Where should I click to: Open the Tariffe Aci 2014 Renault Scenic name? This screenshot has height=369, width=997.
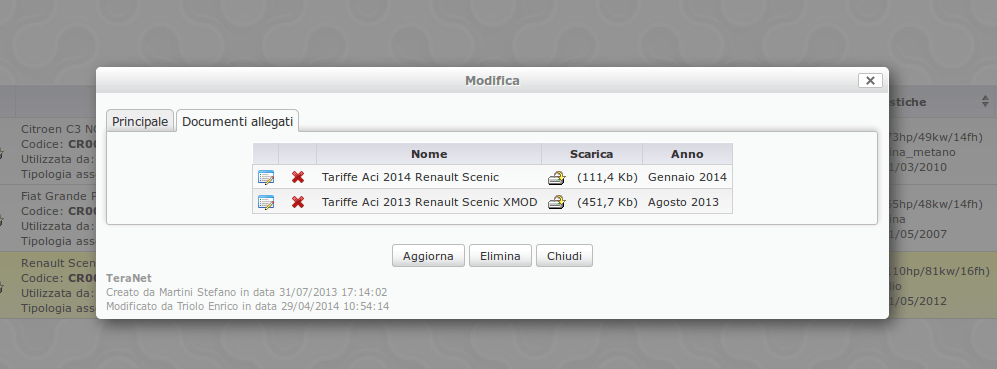410,178
